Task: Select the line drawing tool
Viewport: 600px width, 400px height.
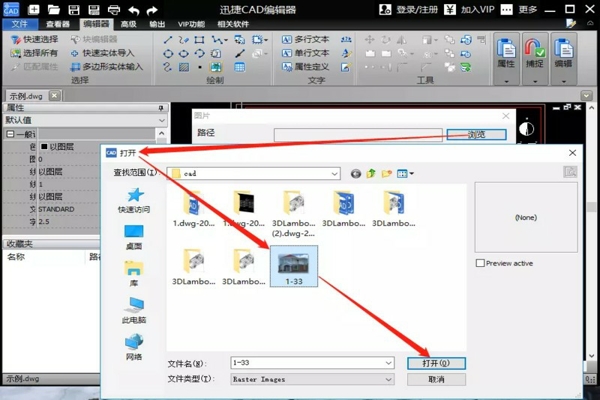Action: click(168, 40)
